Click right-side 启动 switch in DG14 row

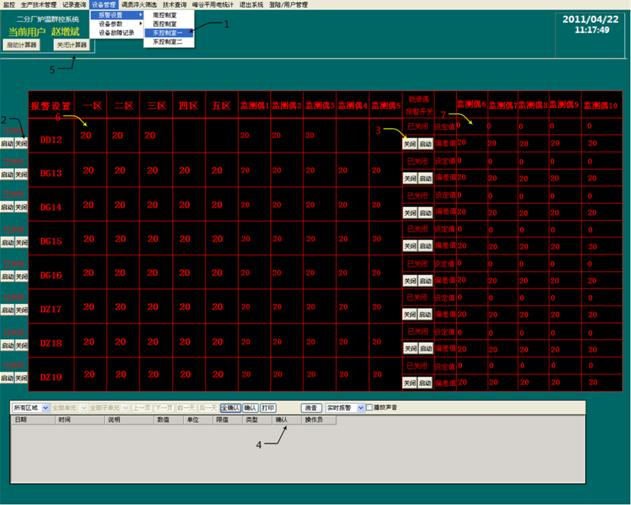pos(424,213)
